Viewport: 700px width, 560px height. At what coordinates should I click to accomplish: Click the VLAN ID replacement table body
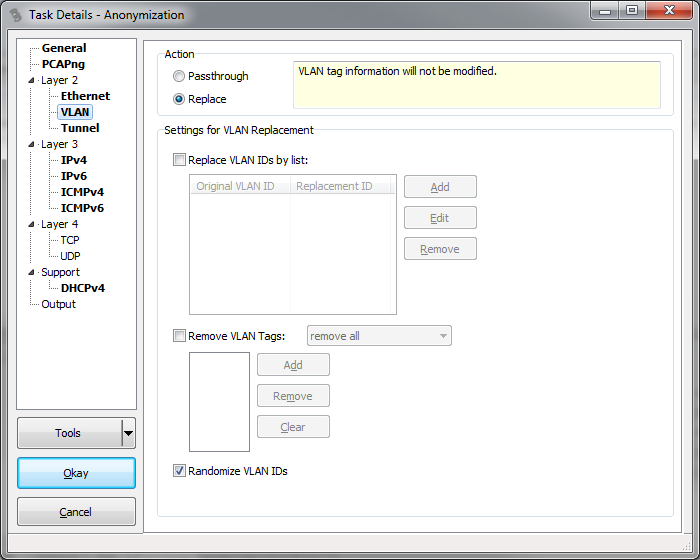click(293, 254)
